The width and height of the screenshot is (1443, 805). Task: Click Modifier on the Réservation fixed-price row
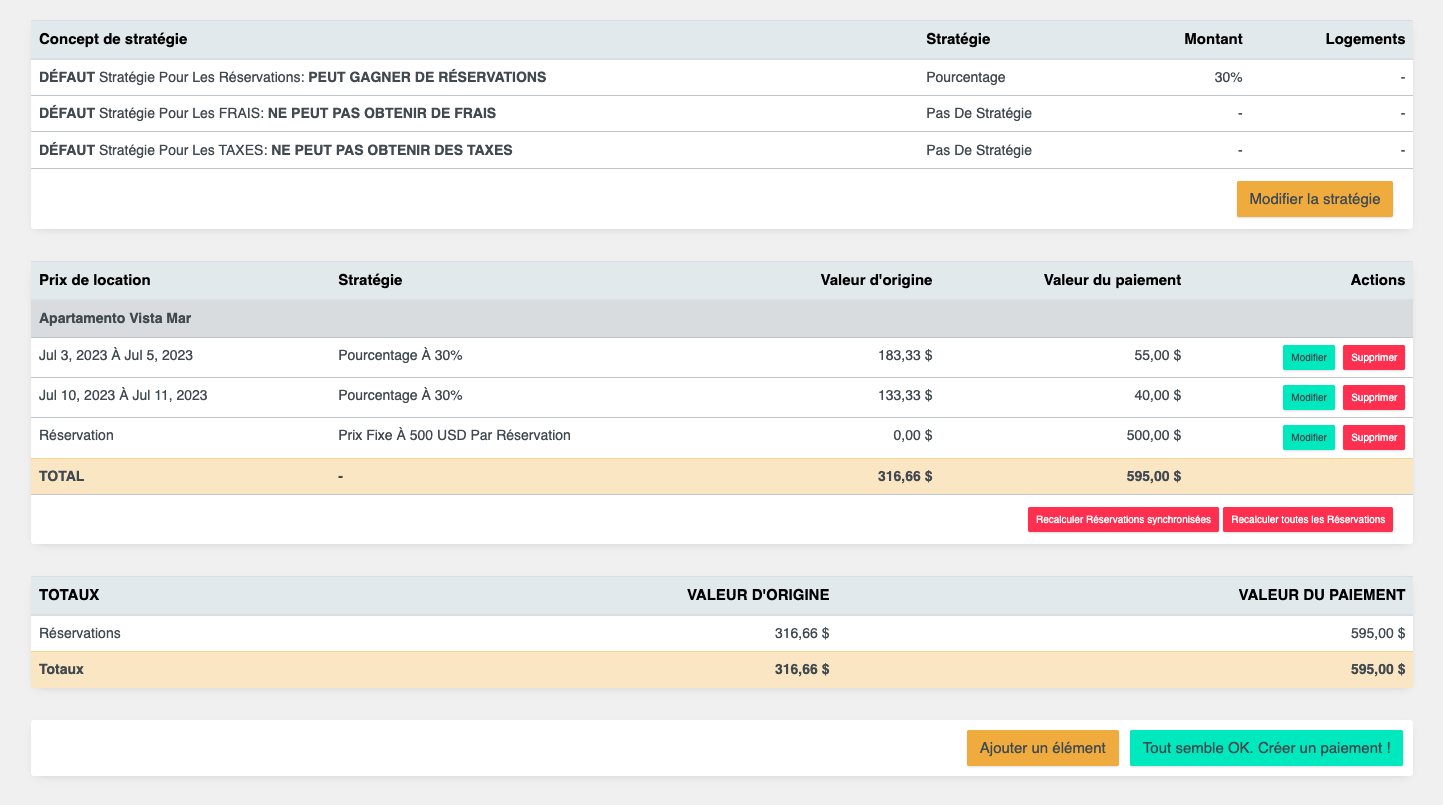pos(1308,437)
